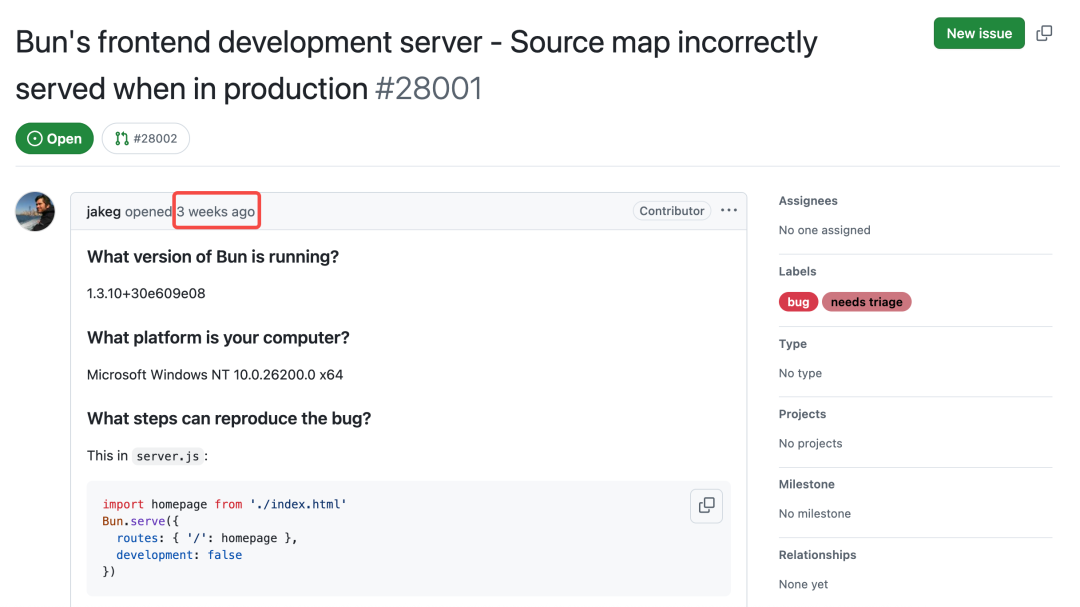1080x607 pixels.
Task: Click the Projects sidebar heading
Action: pyautogui.click(x=802, y=414)
